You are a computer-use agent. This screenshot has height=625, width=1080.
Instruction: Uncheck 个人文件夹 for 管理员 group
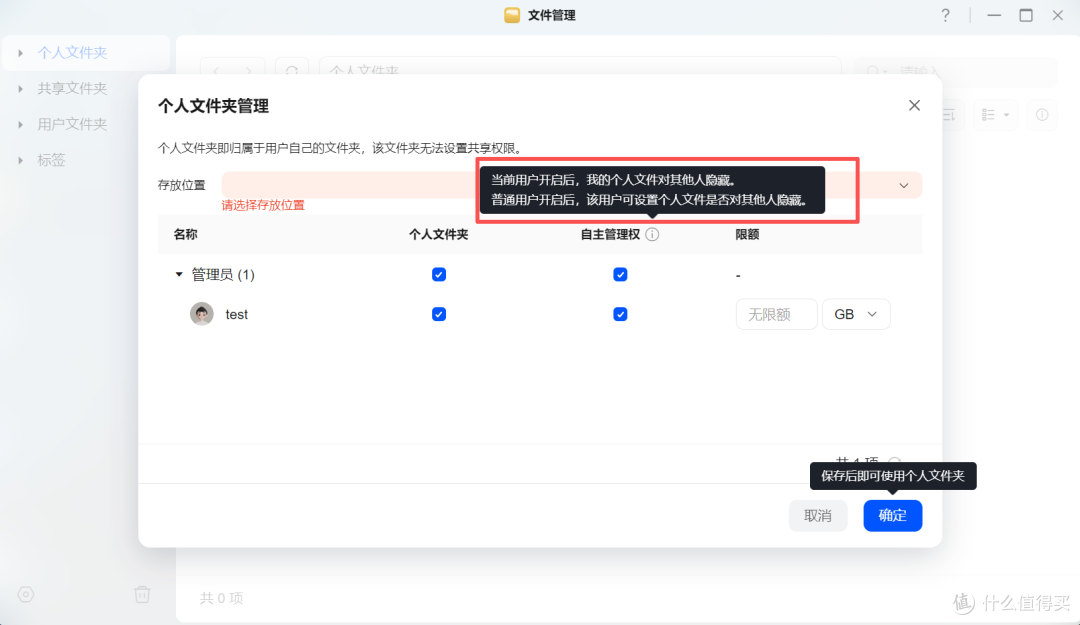coord(439,274)
